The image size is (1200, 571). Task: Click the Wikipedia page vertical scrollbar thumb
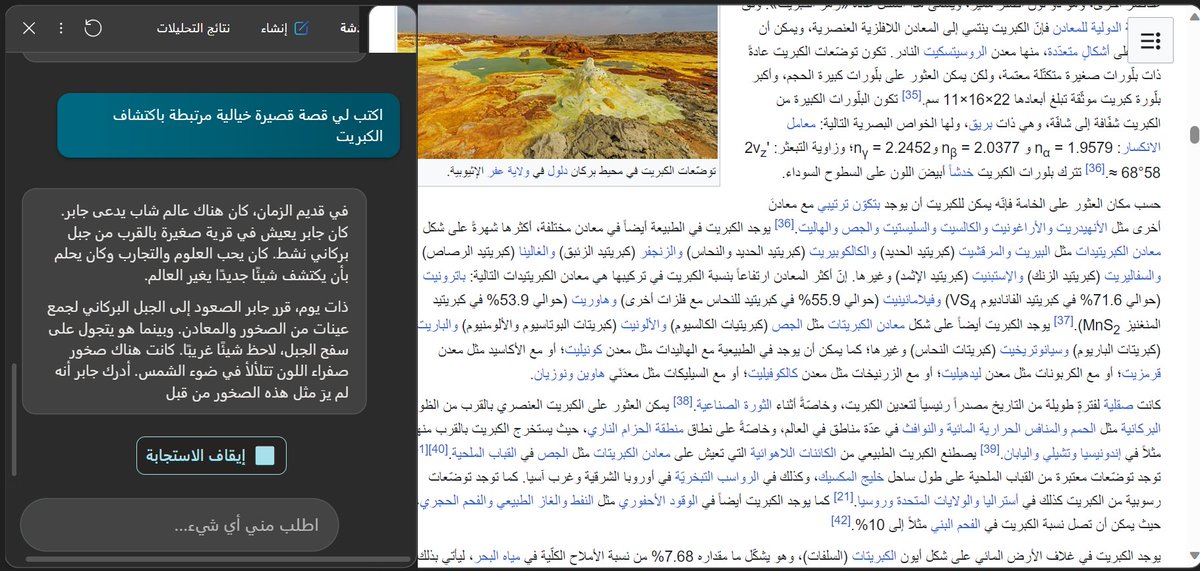point(1193,135)
